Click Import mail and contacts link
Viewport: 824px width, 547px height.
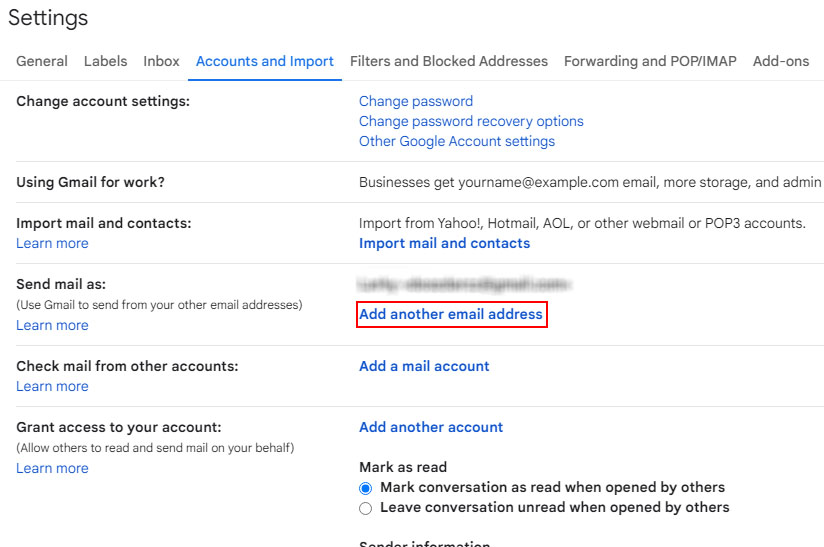(444, 243)
